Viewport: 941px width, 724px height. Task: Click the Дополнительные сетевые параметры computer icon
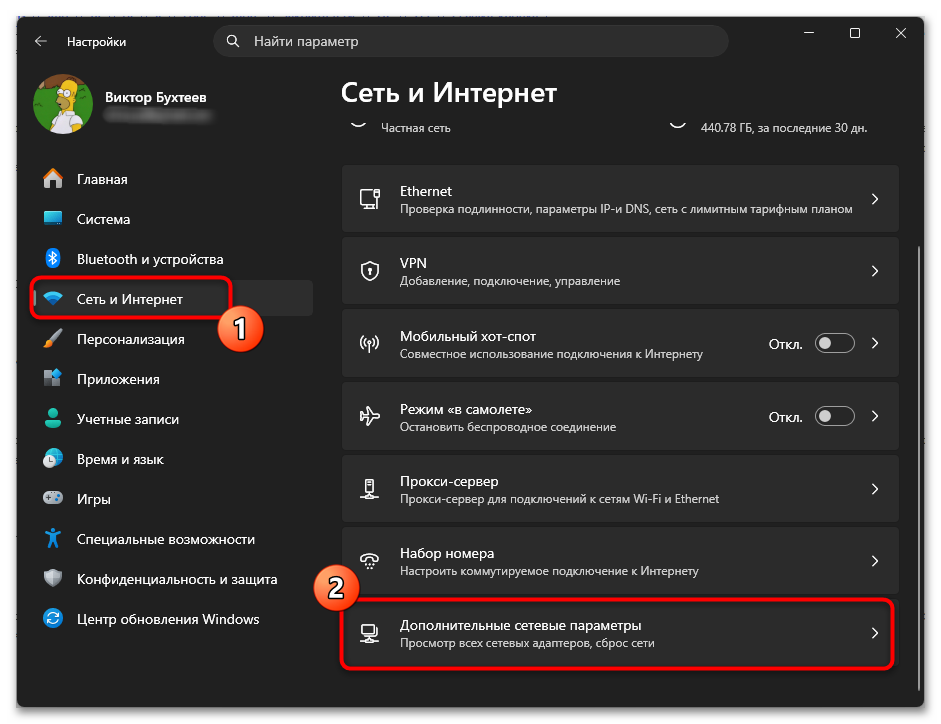(x=370, y=633)
